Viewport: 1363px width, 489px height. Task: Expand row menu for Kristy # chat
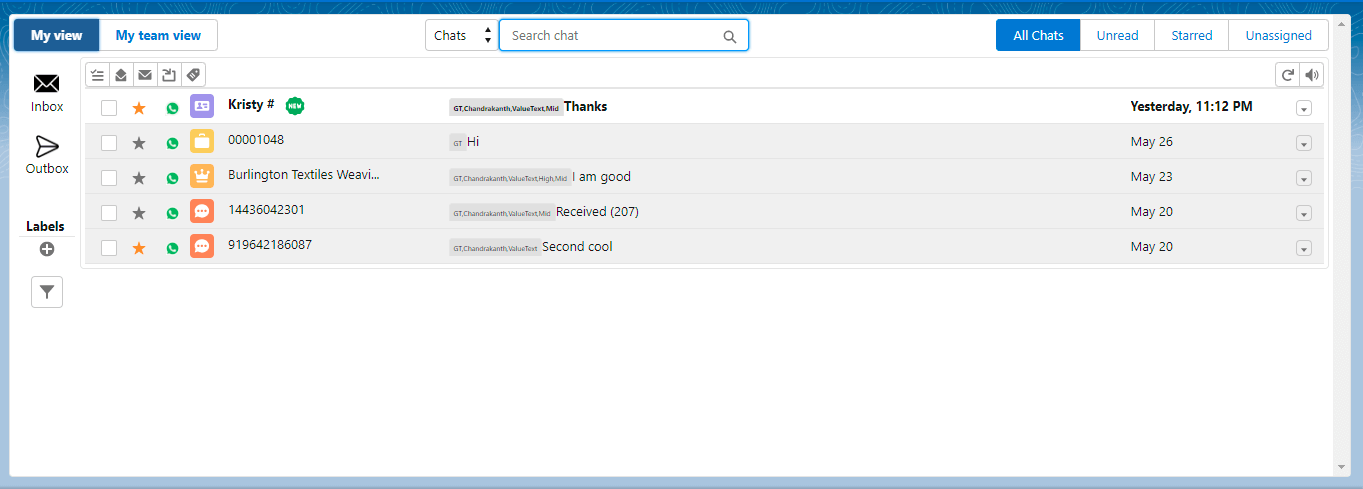(1303, 109)
